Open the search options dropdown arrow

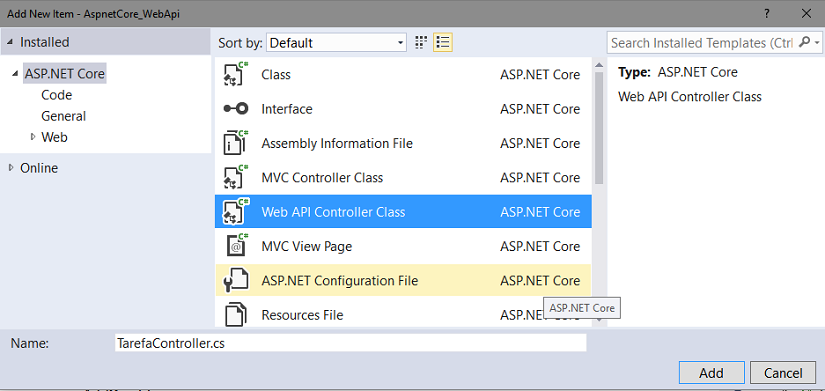click(x=817, y=43)
